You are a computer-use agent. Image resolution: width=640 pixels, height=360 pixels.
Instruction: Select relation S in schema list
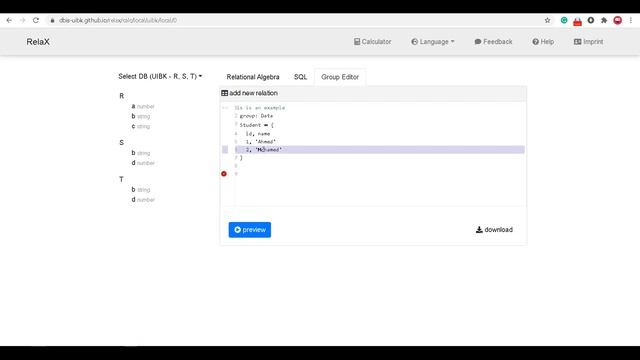coord(121,143)
